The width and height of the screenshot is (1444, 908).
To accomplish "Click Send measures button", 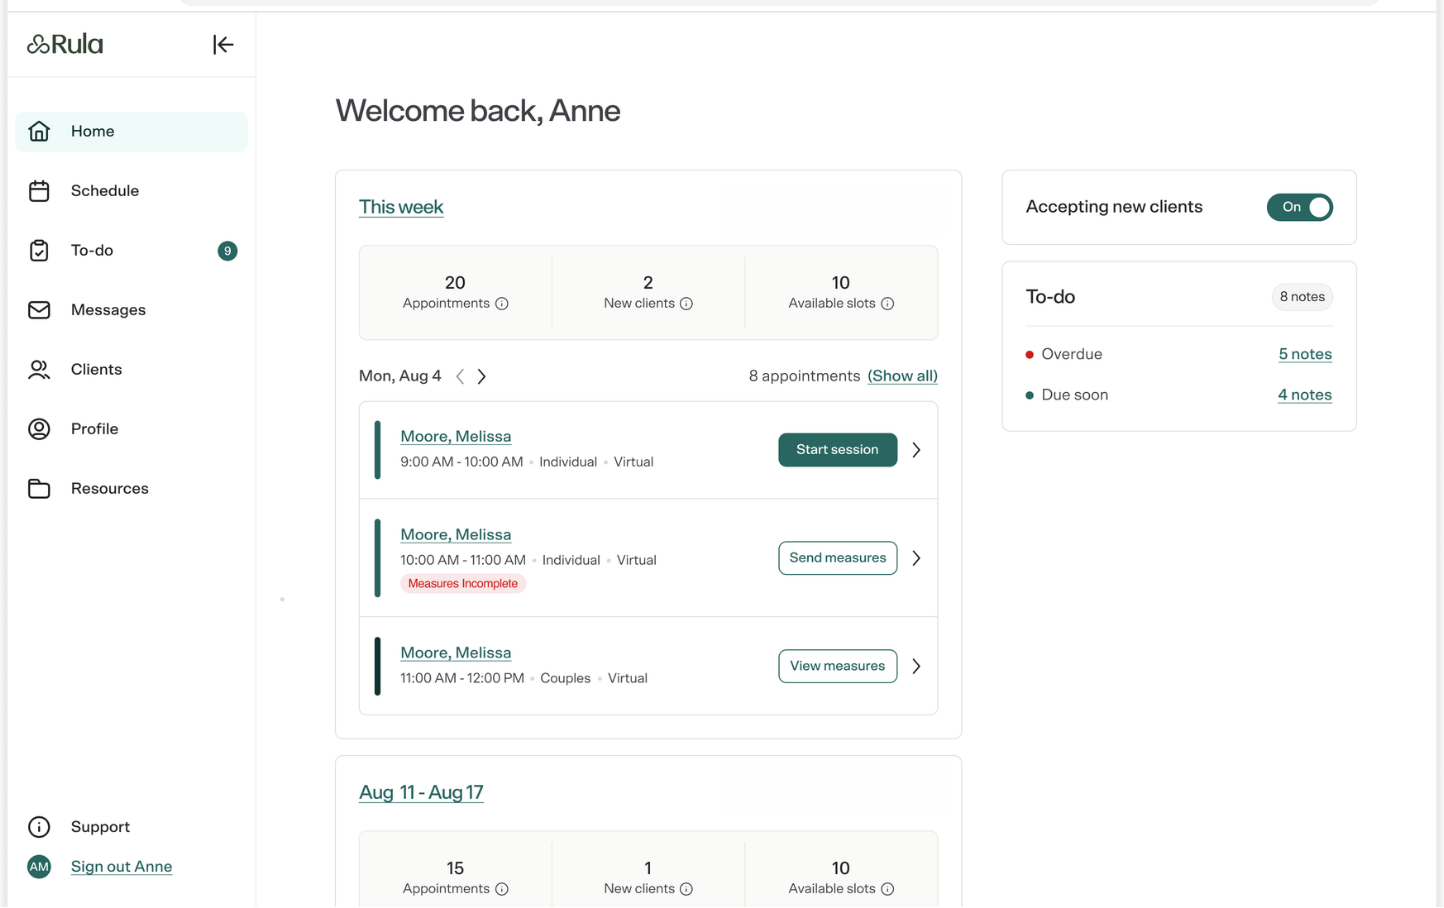I will (x=837, y=558).
